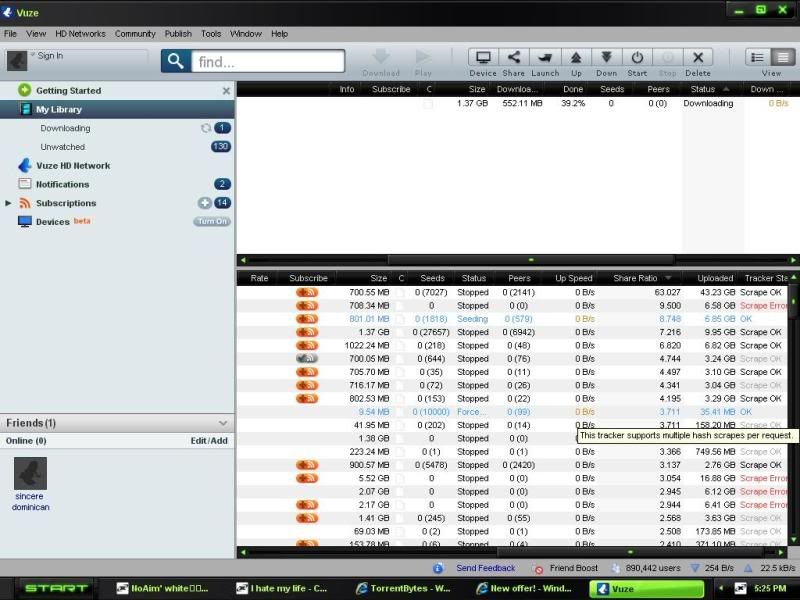
Task: Move torrent Down with toolbar icon
Action: pos(607,58)
